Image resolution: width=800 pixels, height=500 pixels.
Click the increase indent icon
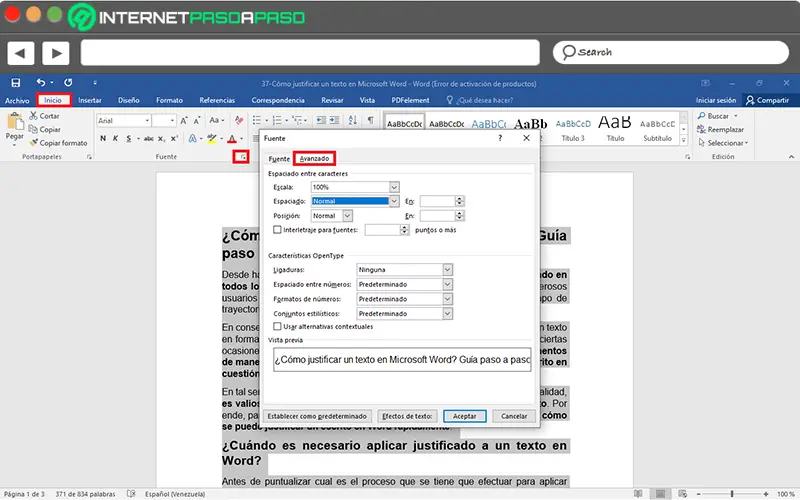pyautogui.click(x=334, y=120)
